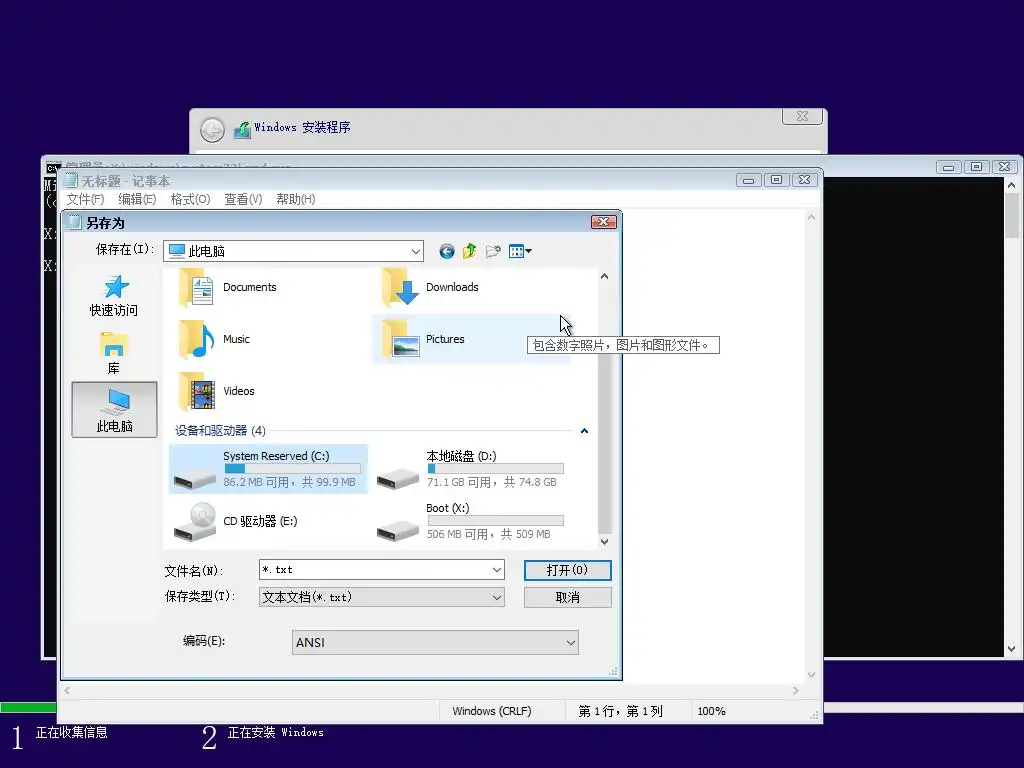Open the 格式(O) menu in Notepad
Screen dimensions: 1024x768
[x=190, y=199]
